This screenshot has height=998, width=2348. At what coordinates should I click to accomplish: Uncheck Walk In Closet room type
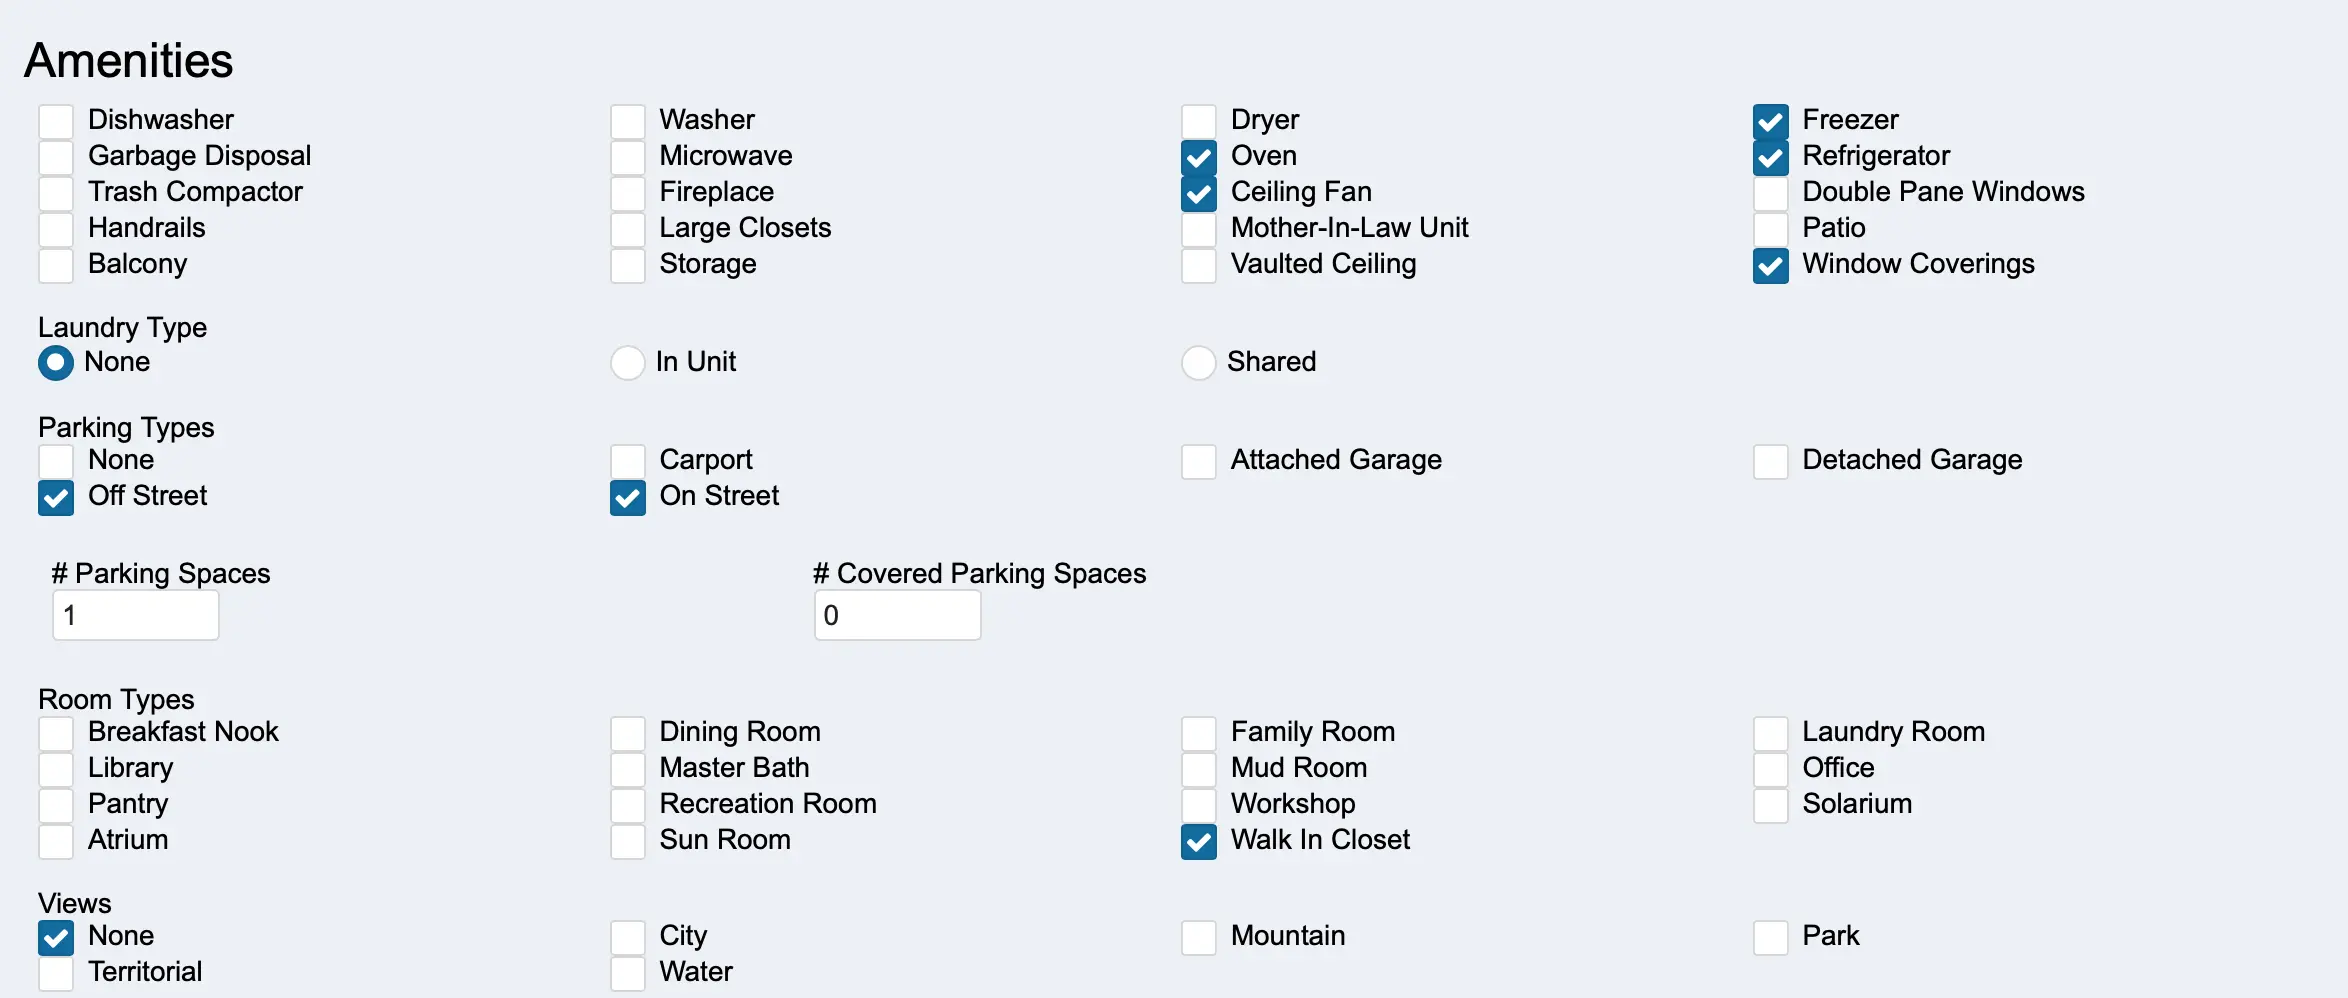[1198, 841]
